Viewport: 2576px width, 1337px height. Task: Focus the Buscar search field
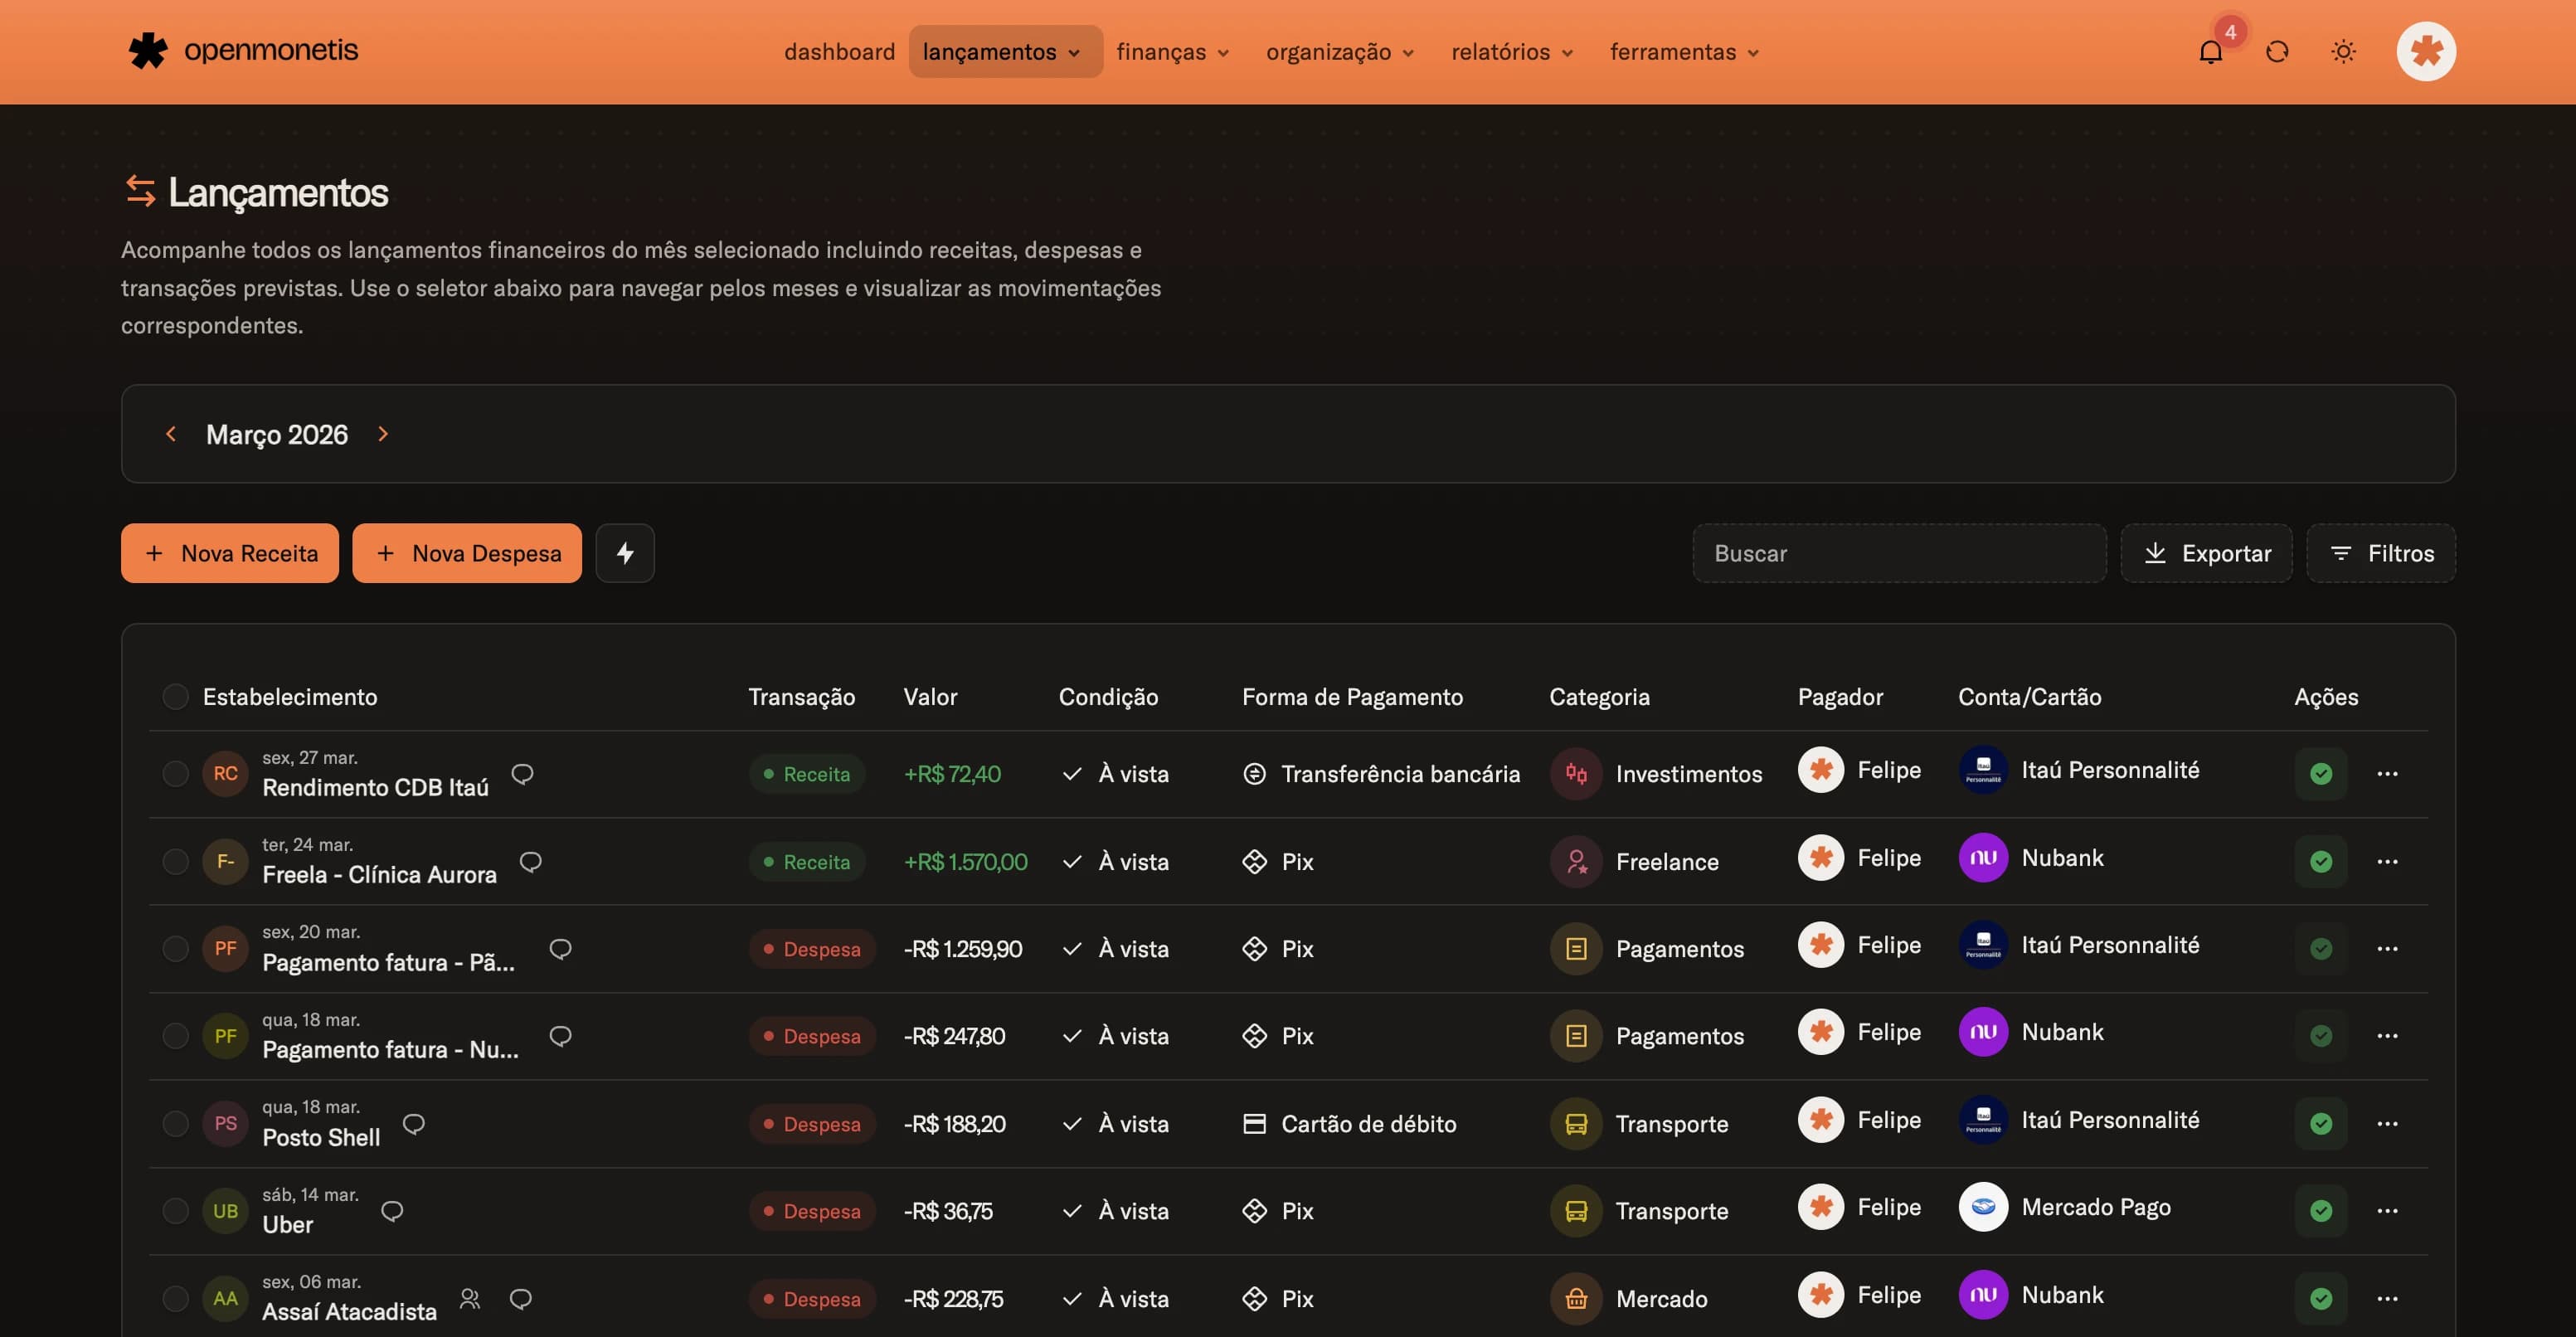[1898, 553]
